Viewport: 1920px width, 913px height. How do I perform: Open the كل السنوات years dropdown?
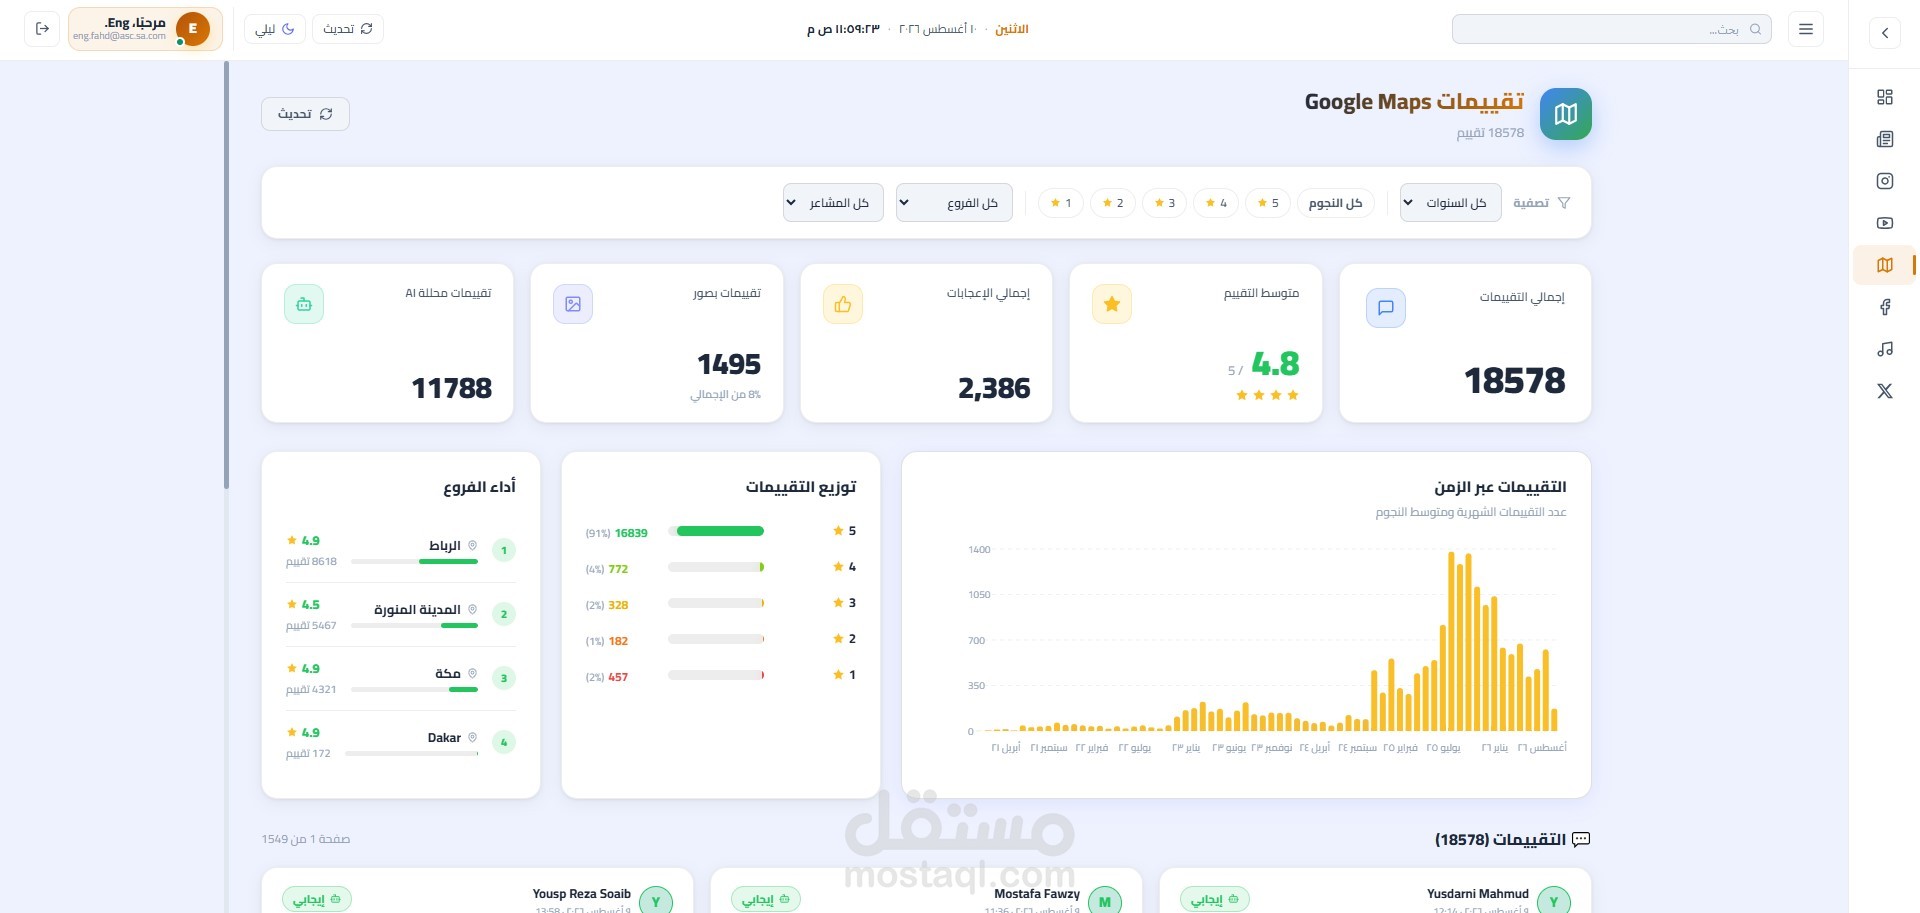click(x=1450, y=203)
